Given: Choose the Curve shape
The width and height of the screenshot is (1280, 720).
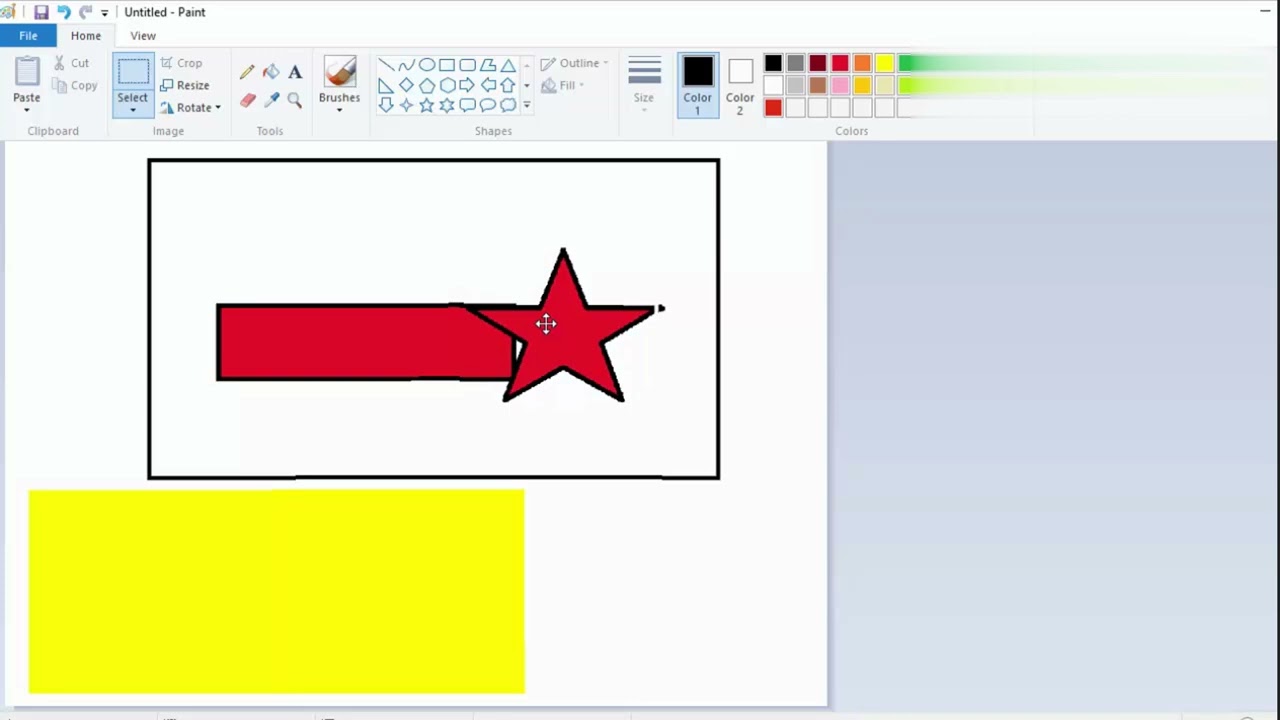Looking at the screenshot, I should (406, 65).
